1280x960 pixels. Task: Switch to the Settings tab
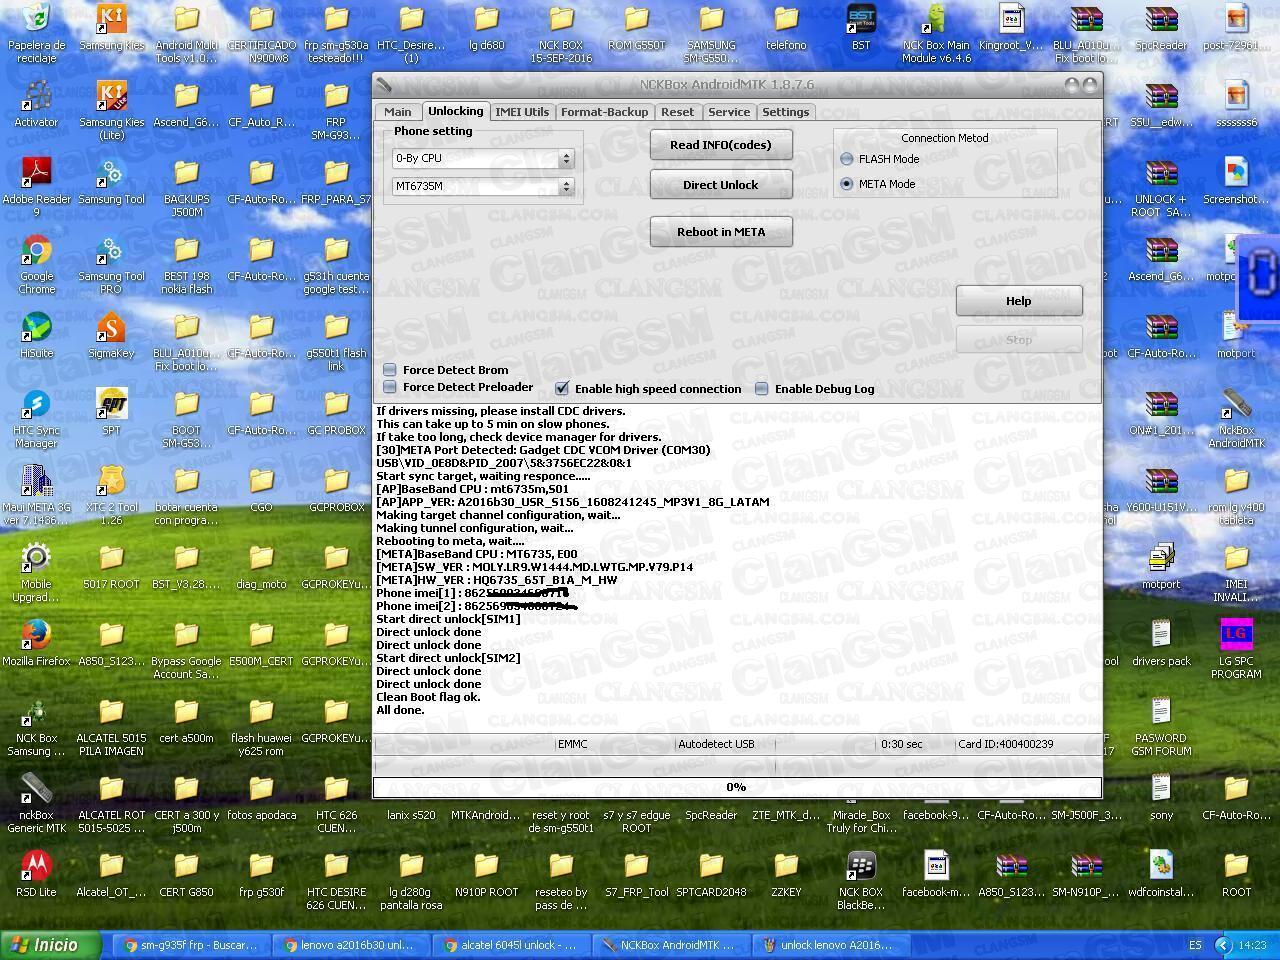[786, 112]
